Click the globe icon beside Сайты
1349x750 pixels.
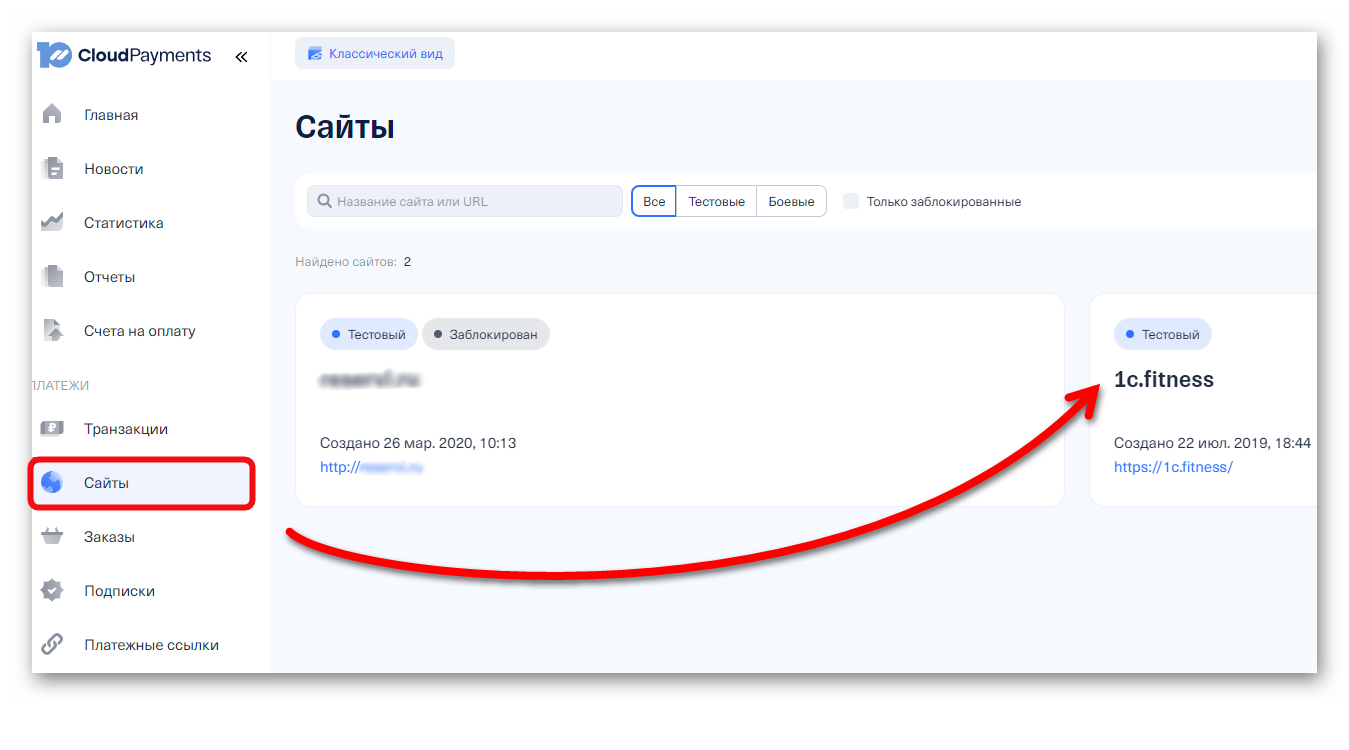coord(52,483)
